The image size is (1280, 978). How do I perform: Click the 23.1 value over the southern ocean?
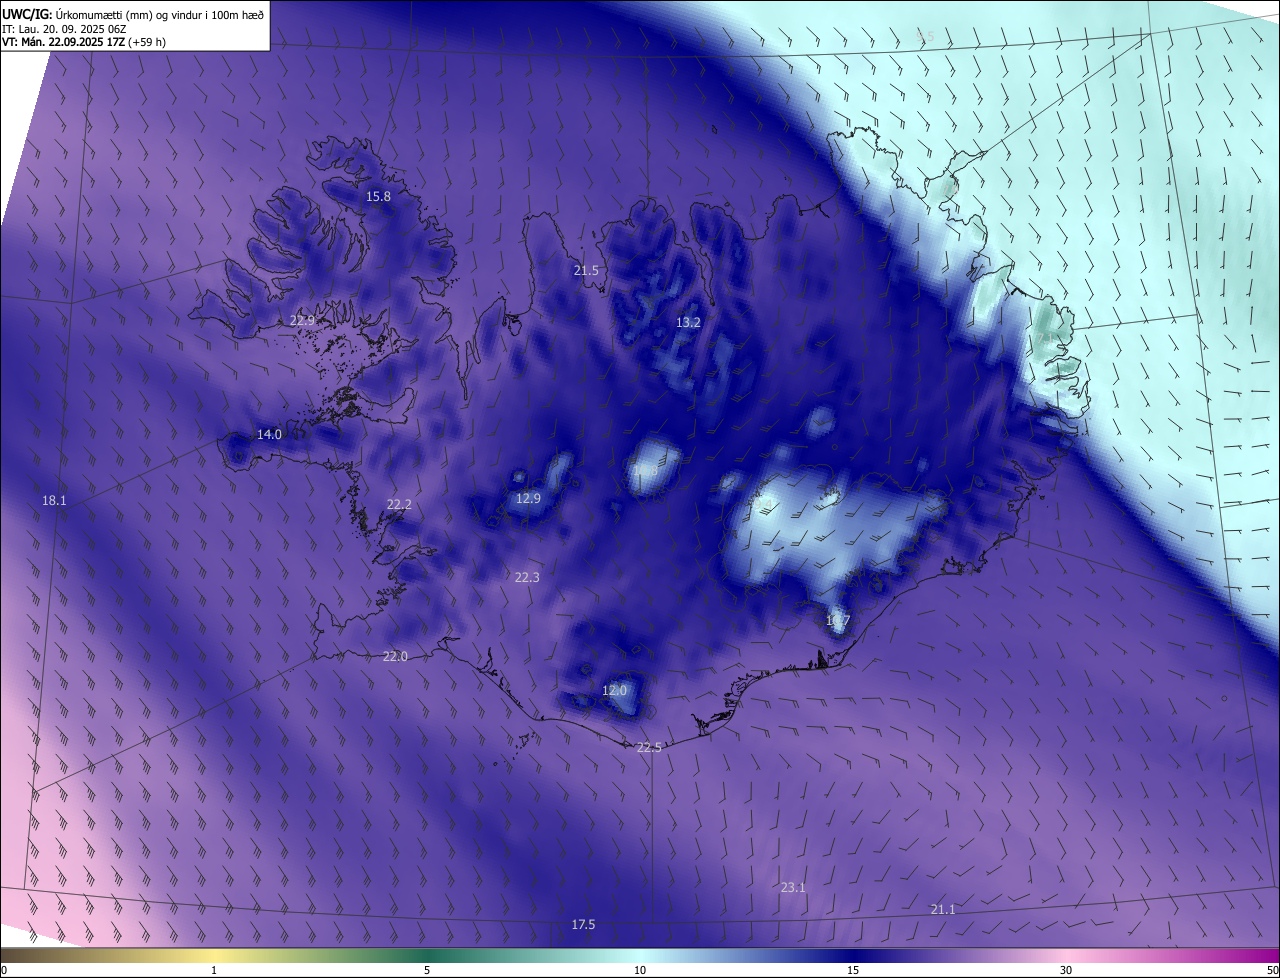coord(793,888)
